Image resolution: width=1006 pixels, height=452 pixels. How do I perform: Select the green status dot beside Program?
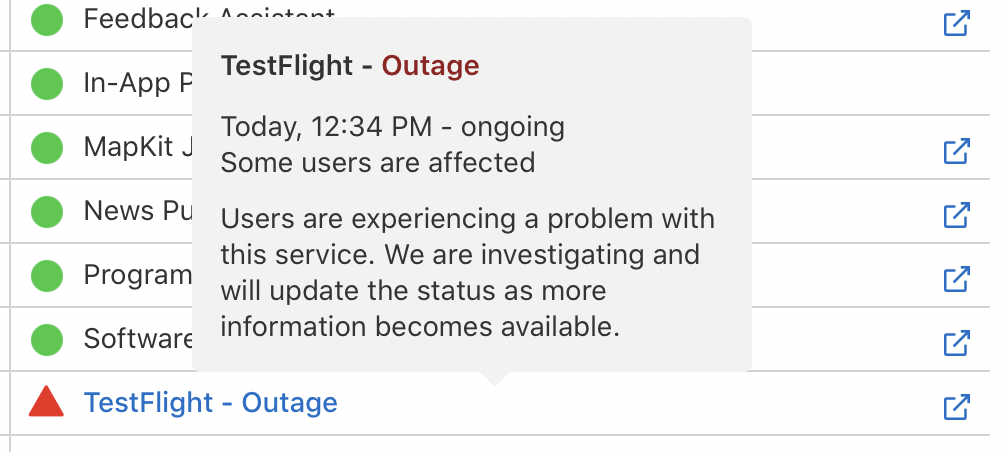47,274
